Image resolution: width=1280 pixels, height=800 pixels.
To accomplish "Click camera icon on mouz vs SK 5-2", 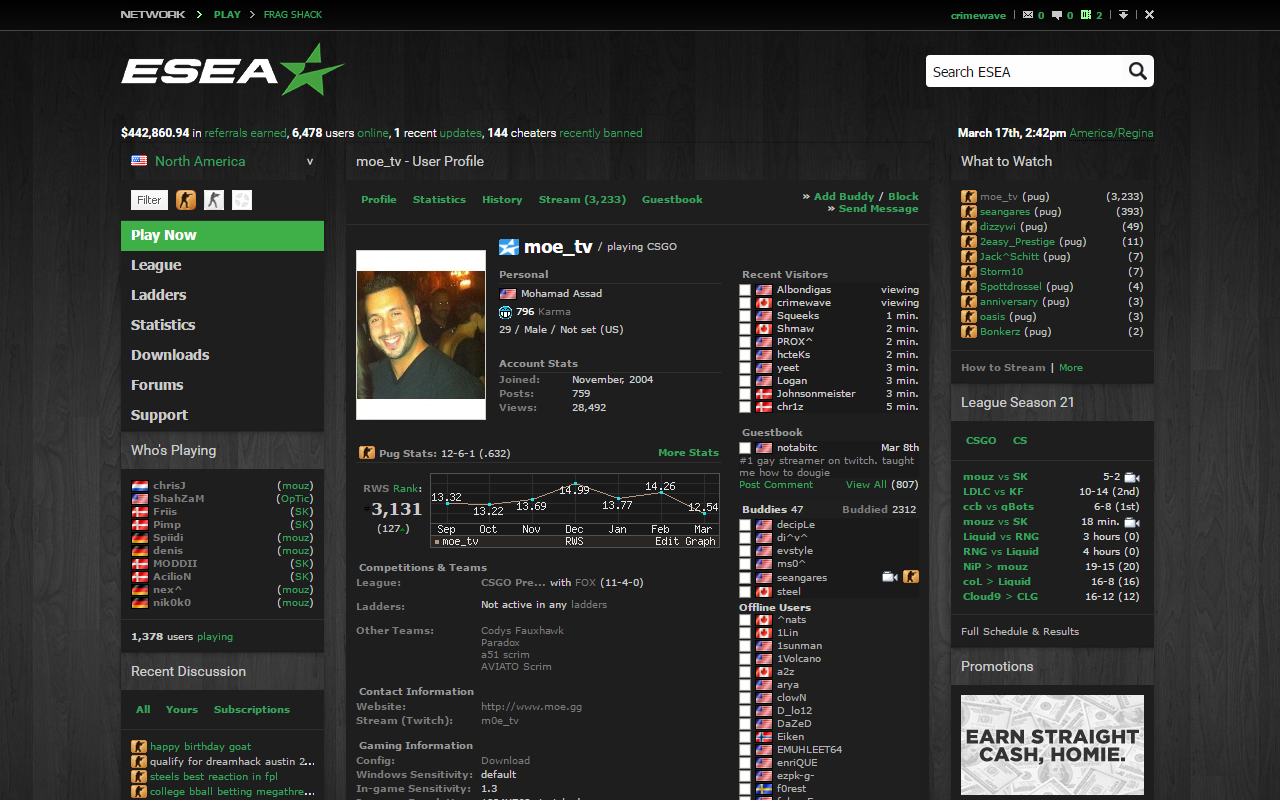I will coord(1132,477).
